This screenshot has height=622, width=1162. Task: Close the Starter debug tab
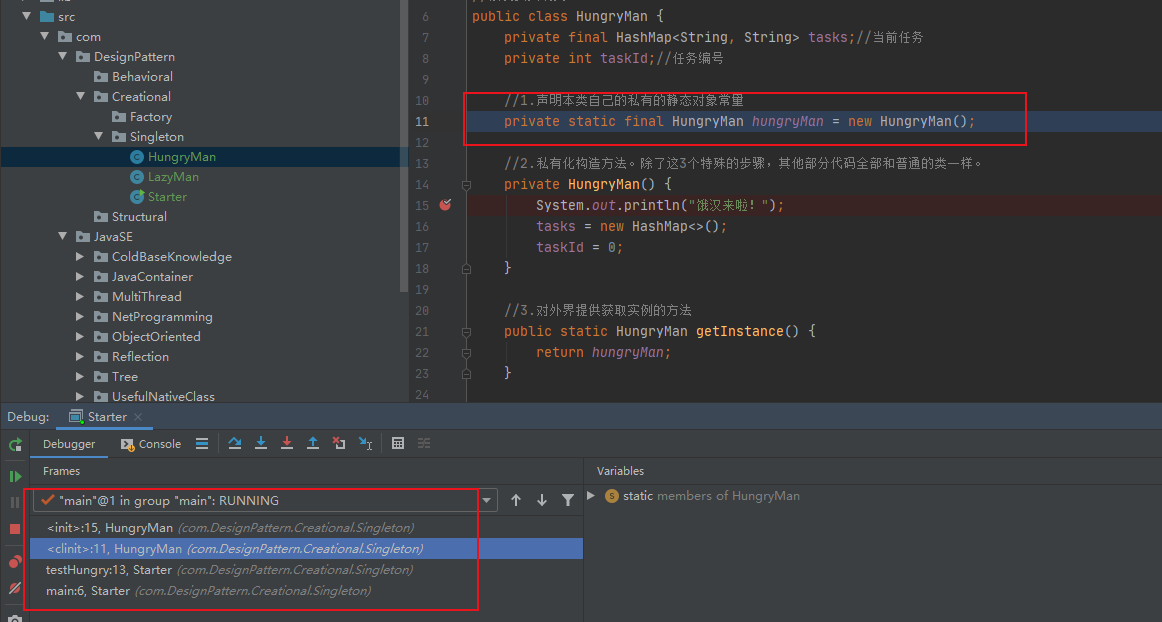tap(139, 417)
